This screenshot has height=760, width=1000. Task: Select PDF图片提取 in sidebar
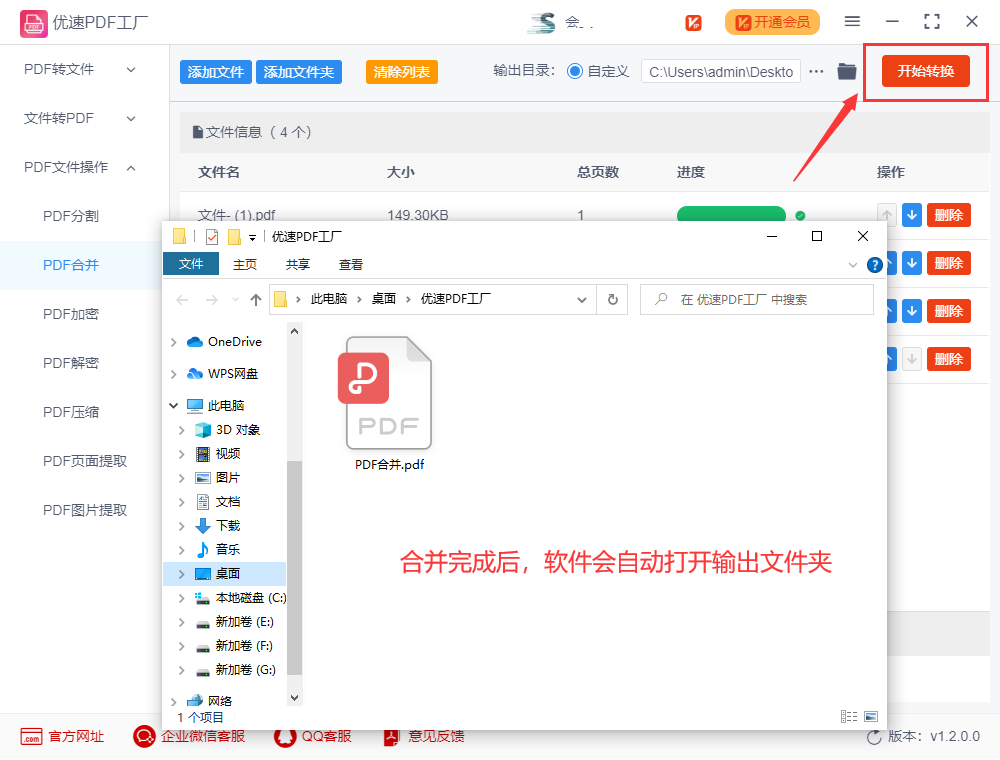click(85, 510)
